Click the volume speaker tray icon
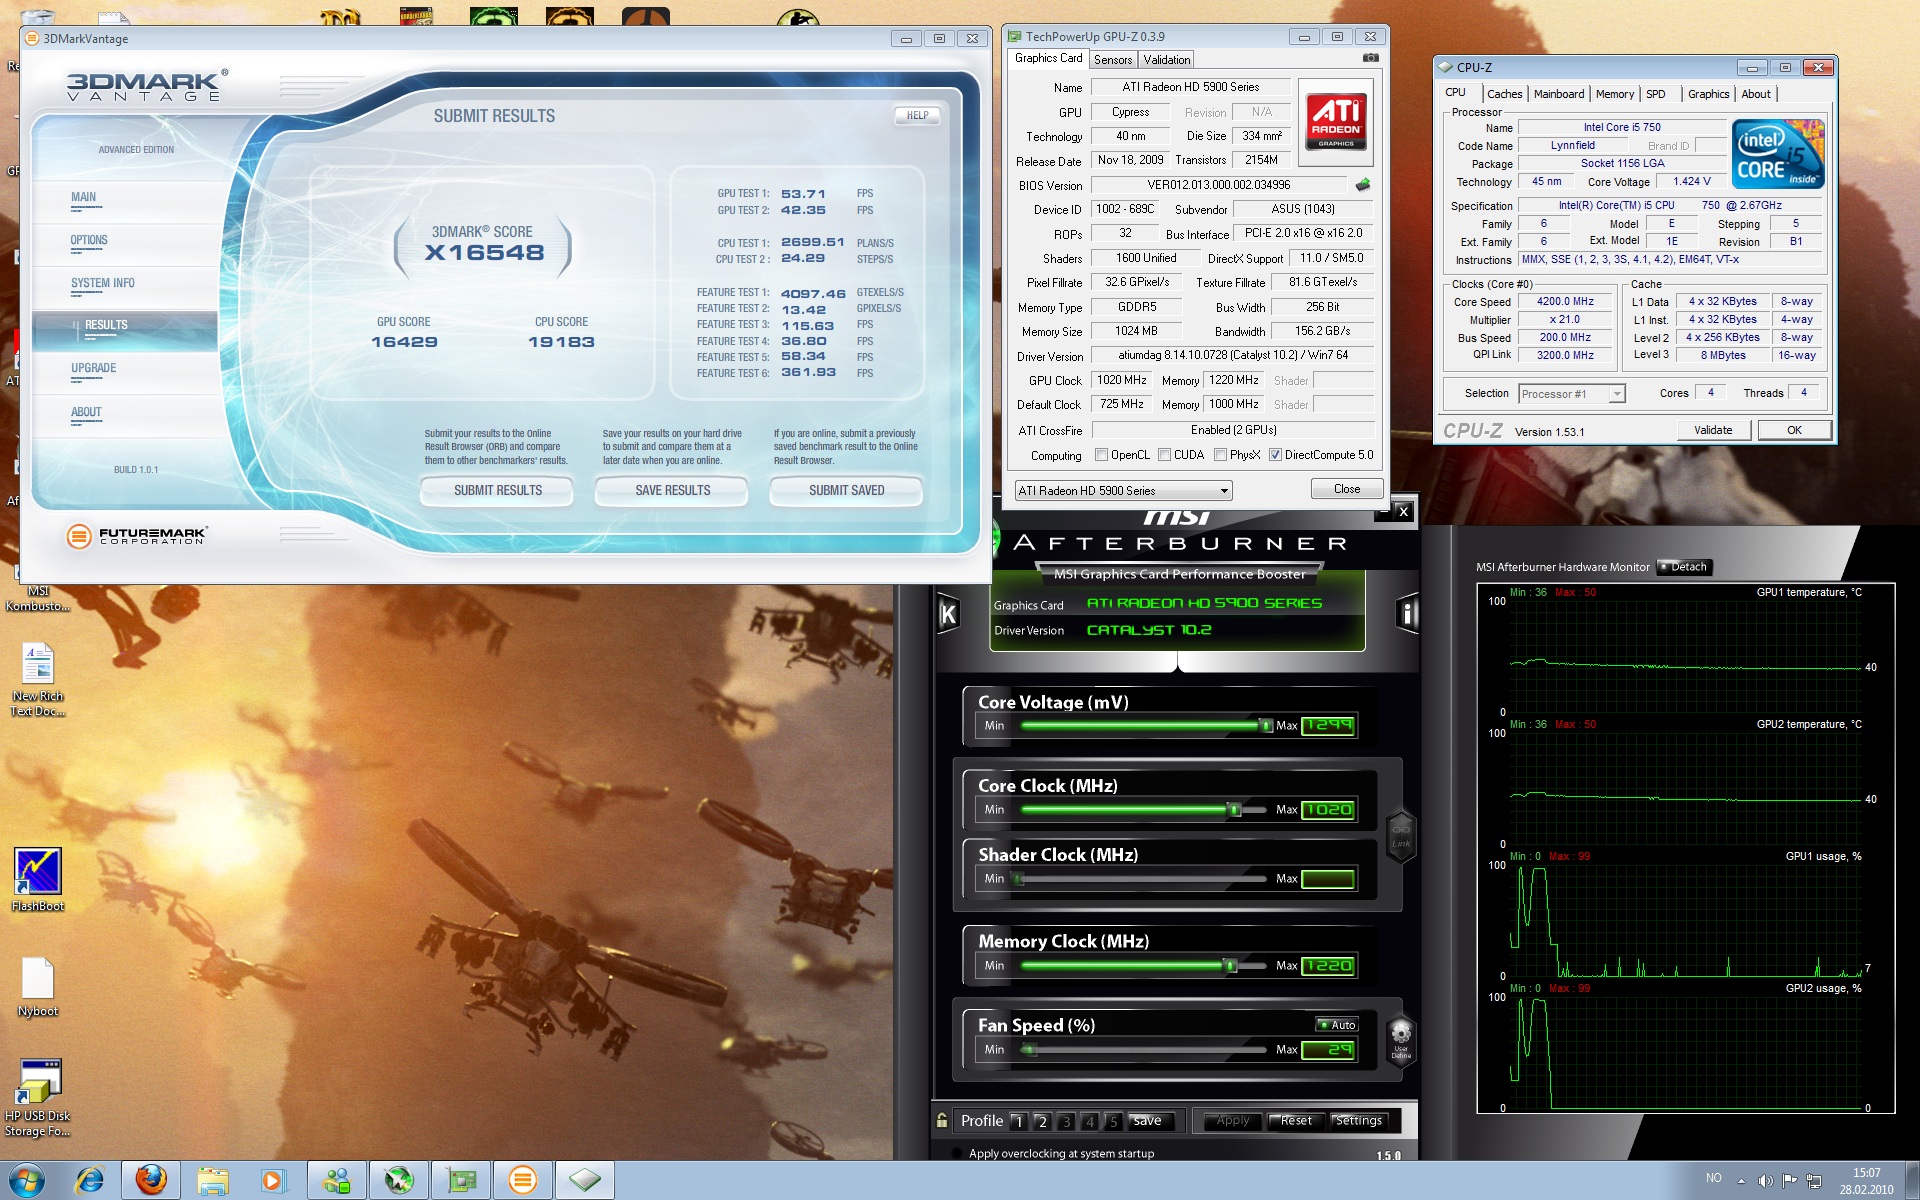This screenshot has width=1920, height=1200. pyautogui.click(x=1765, y=1180)
